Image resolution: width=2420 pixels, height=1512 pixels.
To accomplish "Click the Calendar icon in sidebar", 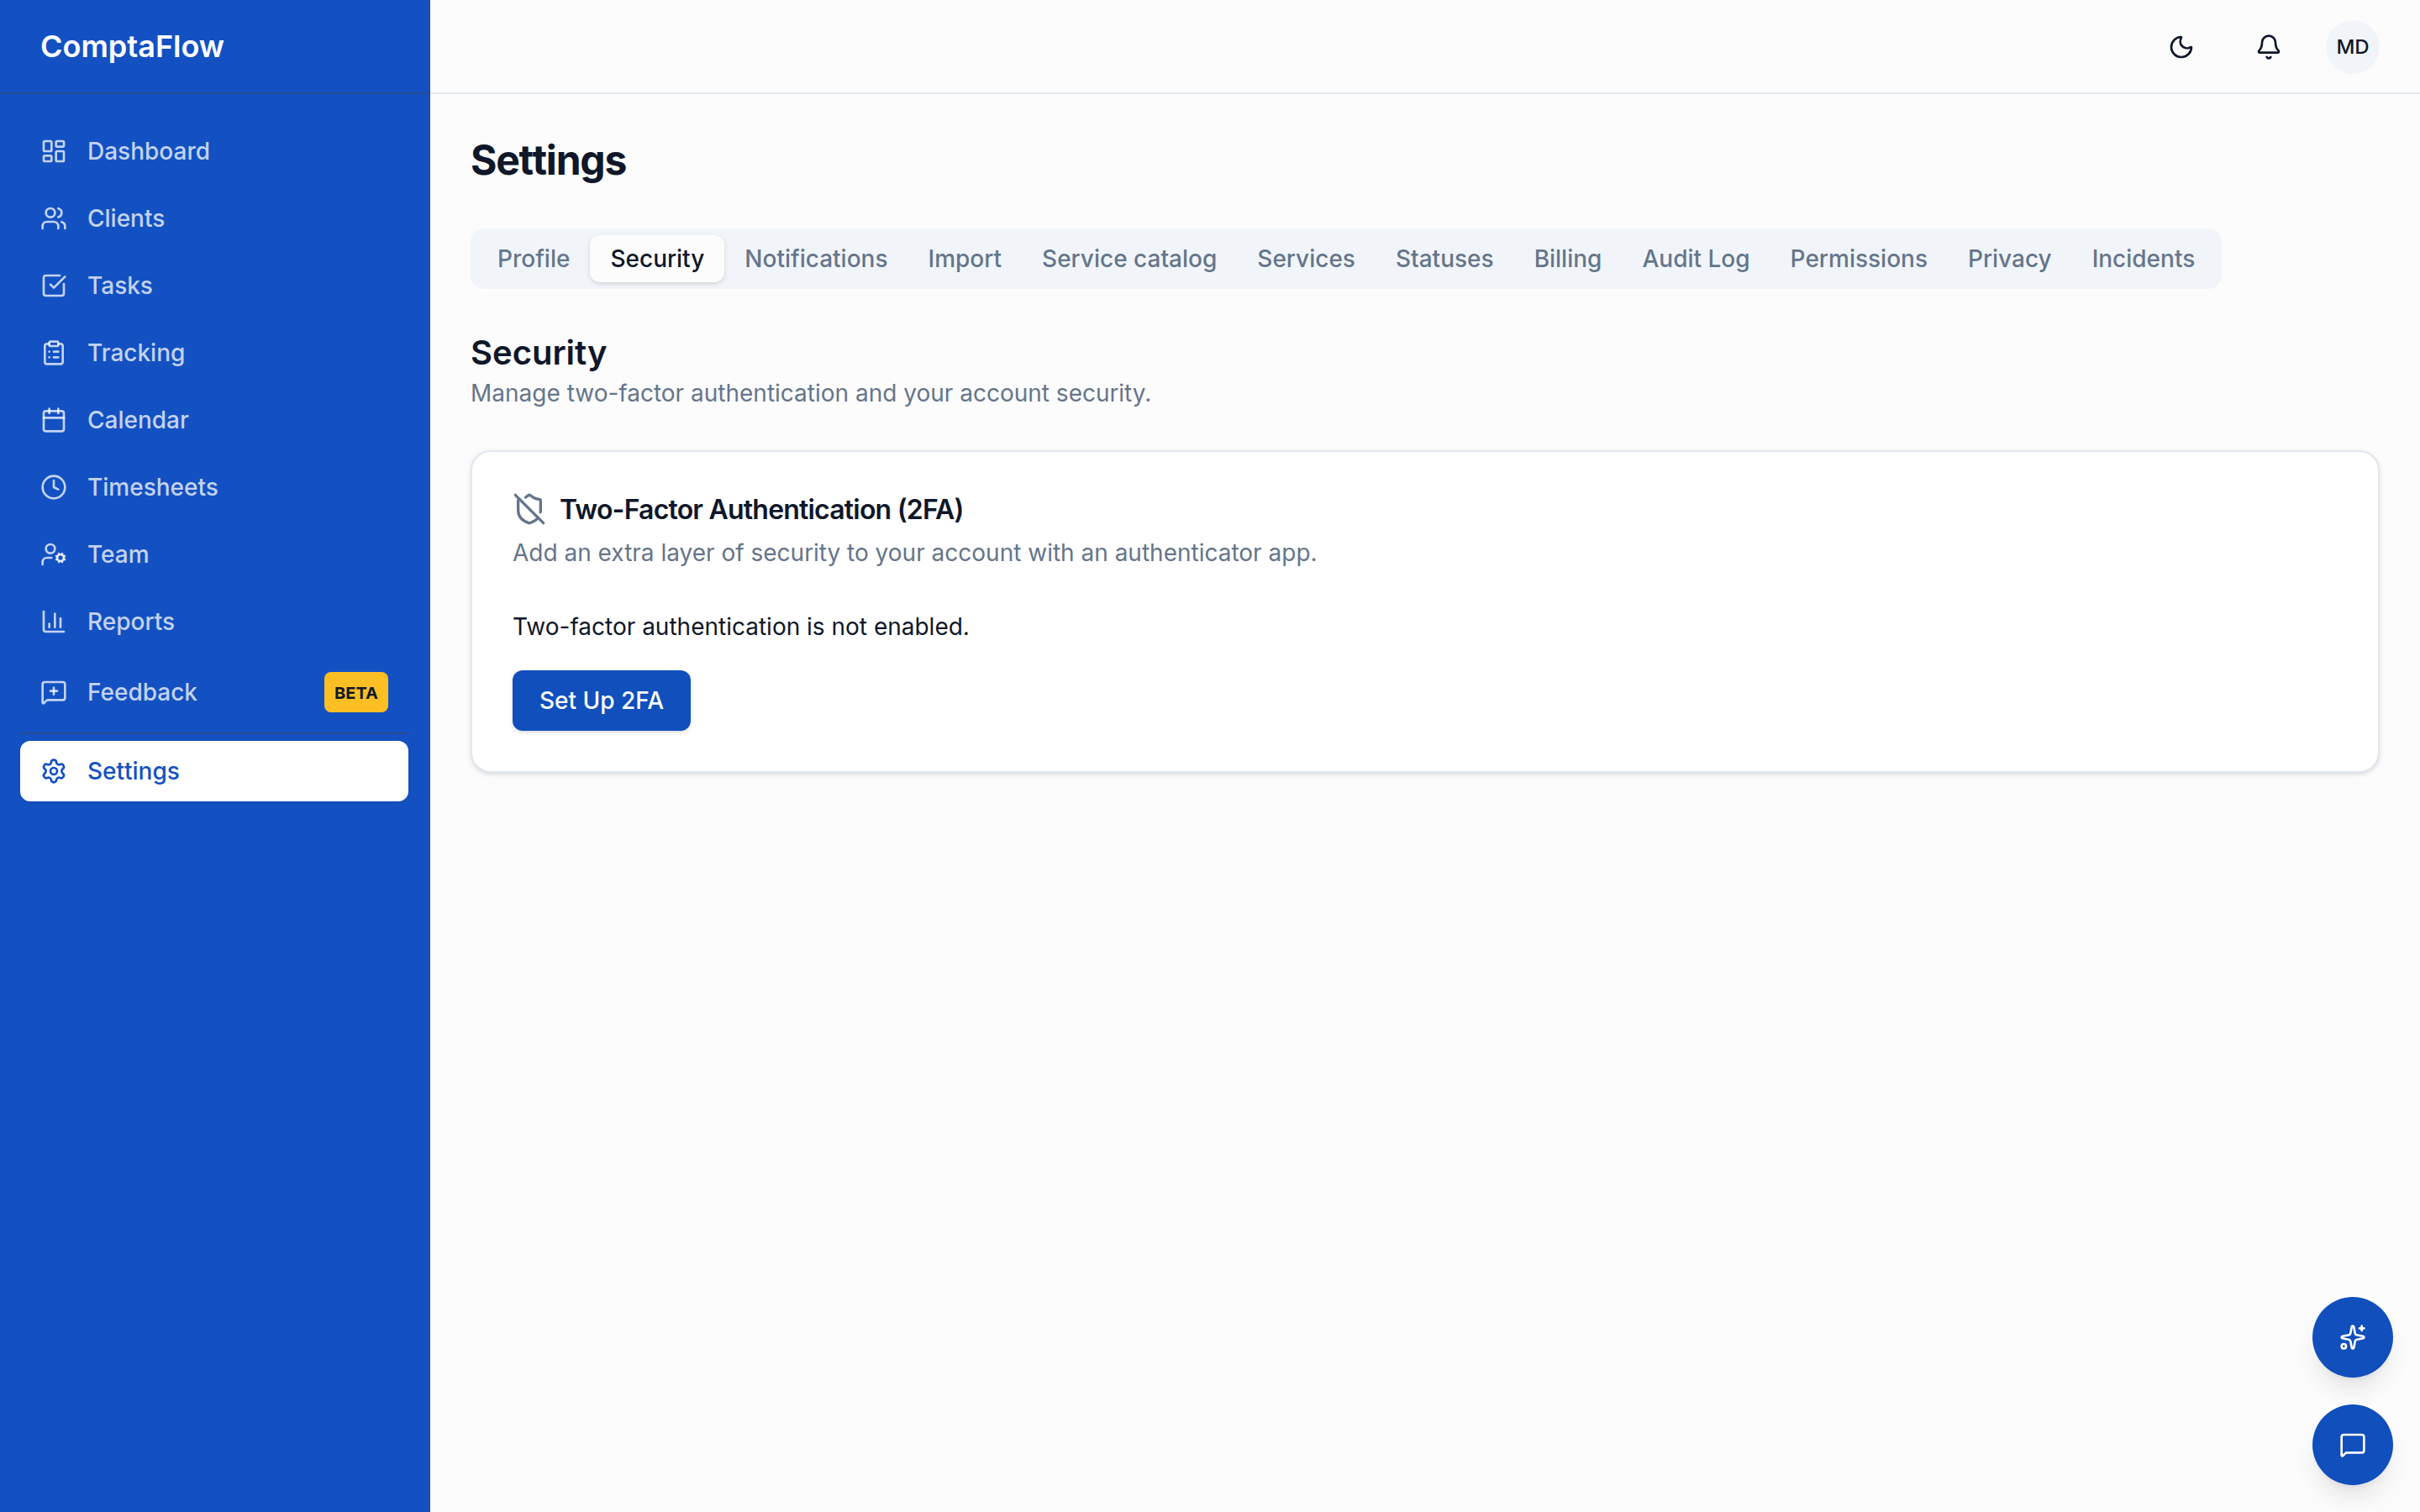I will [x=54, y=420].
